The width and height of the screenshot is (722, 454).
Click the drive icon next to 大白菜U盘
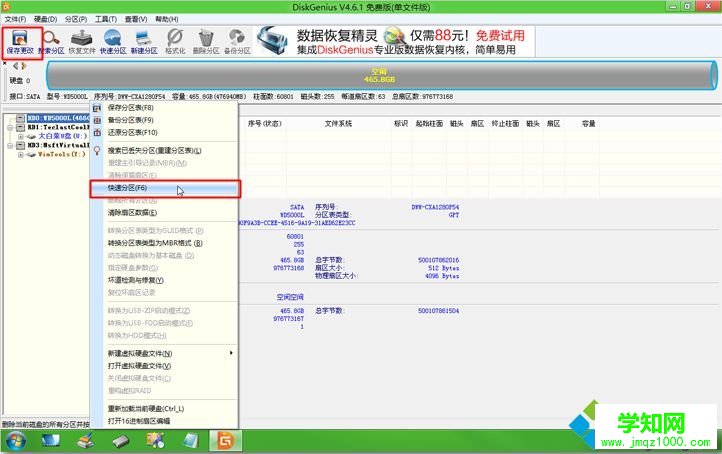[x=31, y=136]
